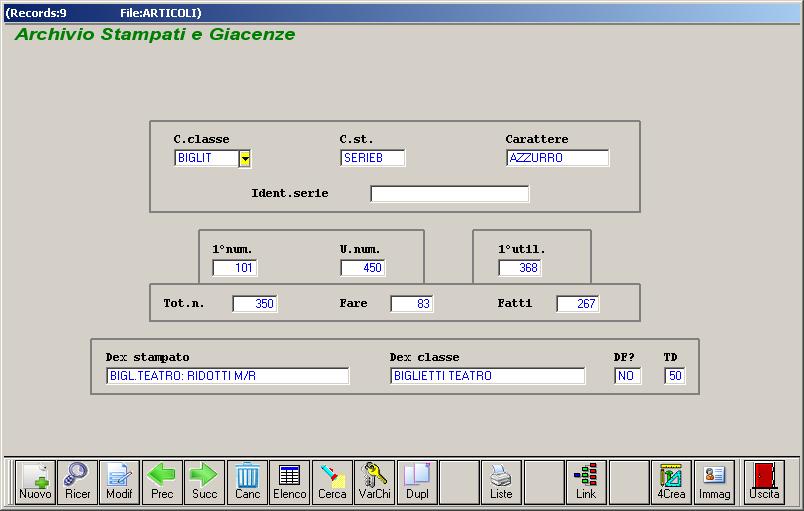Click the C.classe label

point(202,139)
